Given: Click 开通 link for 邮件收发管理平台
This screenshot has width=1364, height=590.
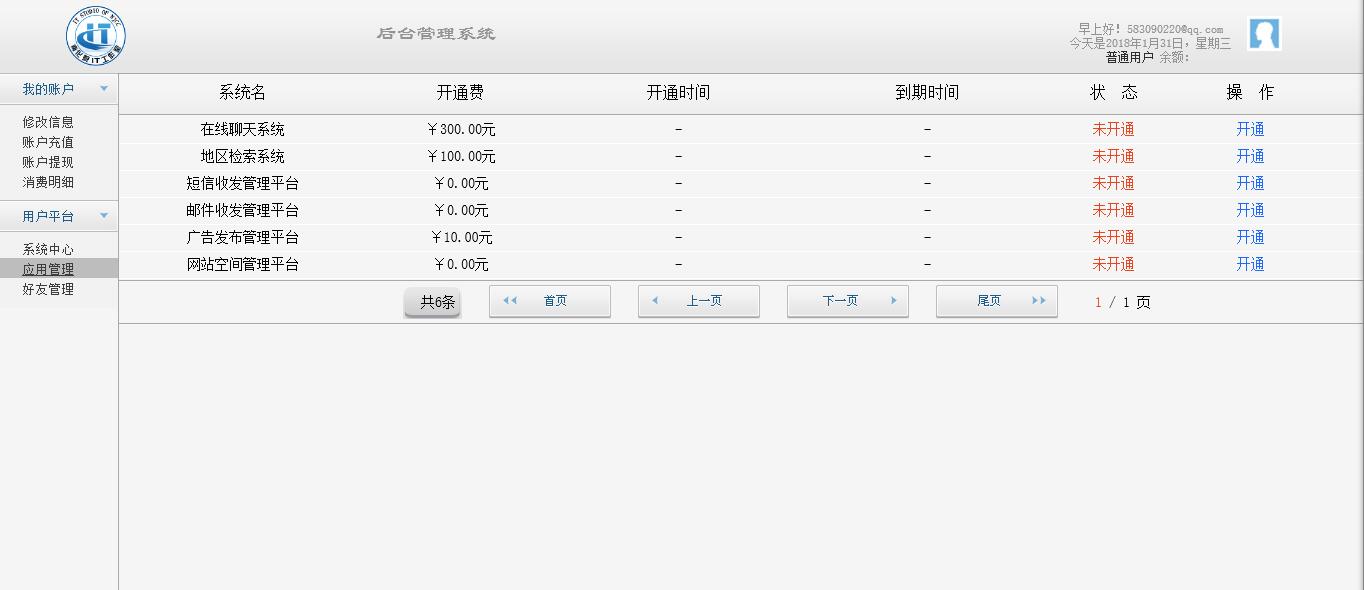Looking at the screenshot, I should tap(1250, 210).
